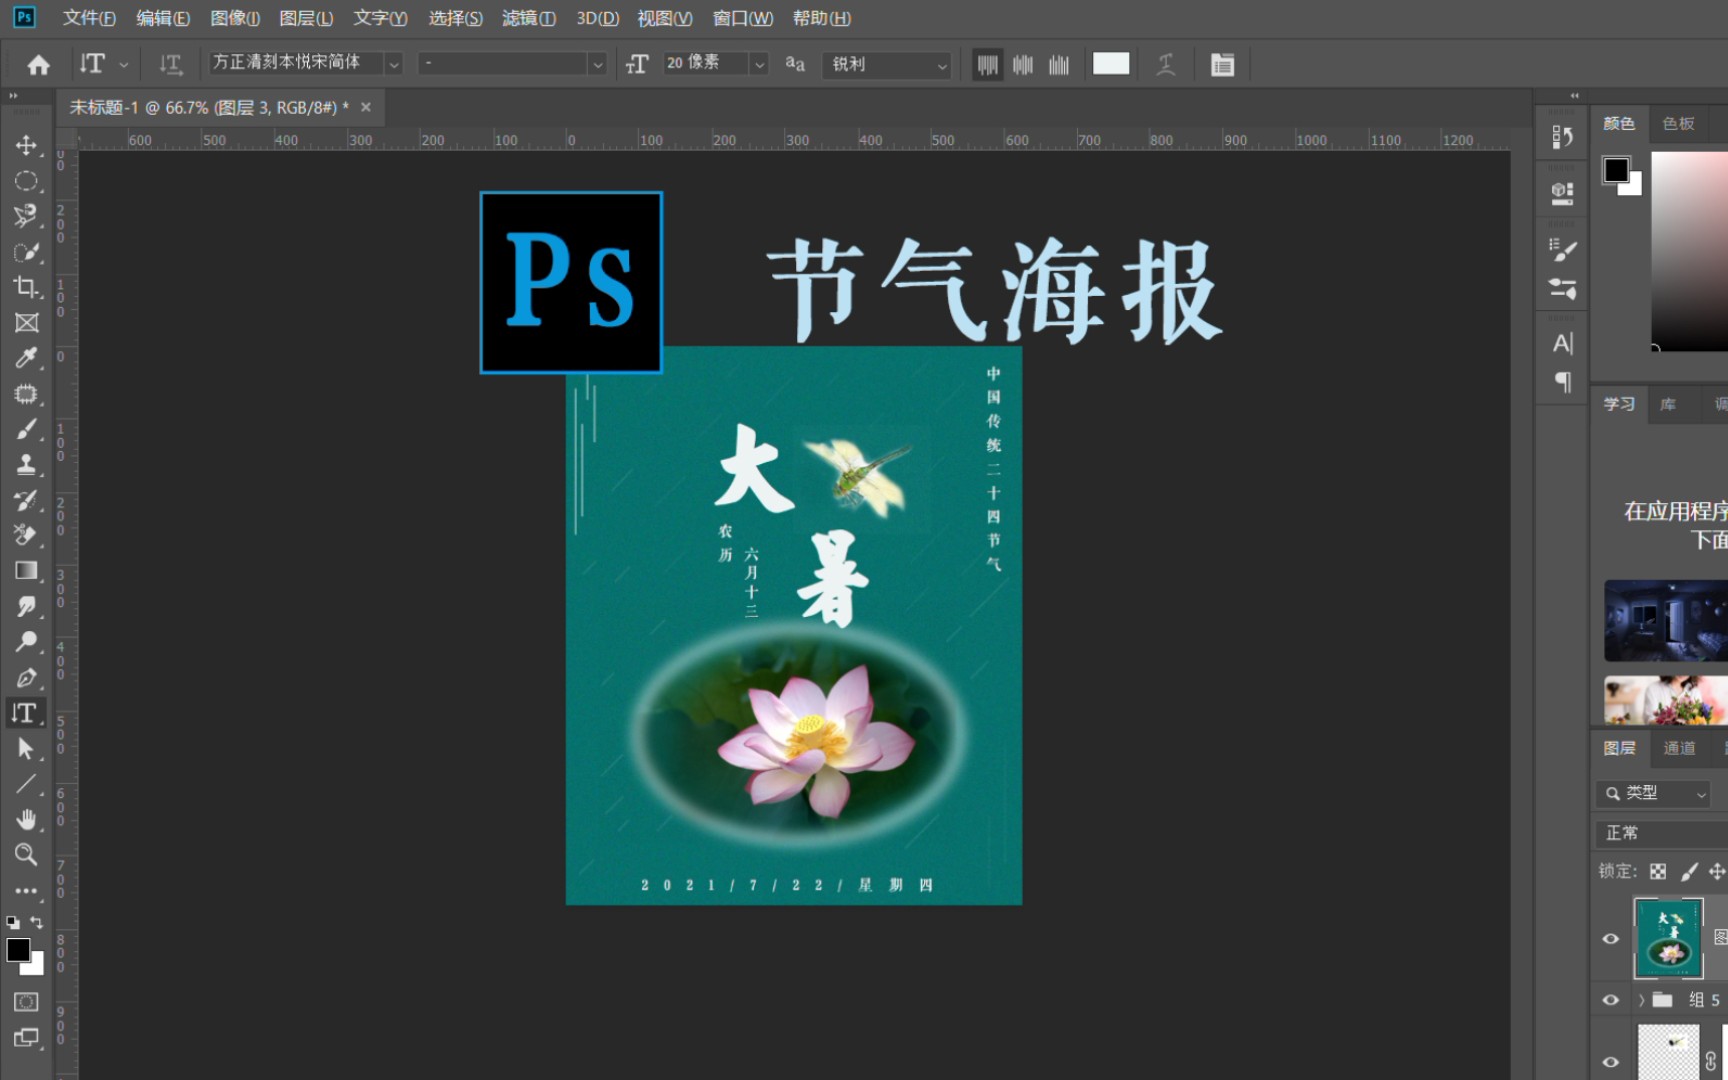This screenshot has width=1728, height=1080.
Task: Toggle the Character and Paragraph panels button
Action: click(1222, 65)
